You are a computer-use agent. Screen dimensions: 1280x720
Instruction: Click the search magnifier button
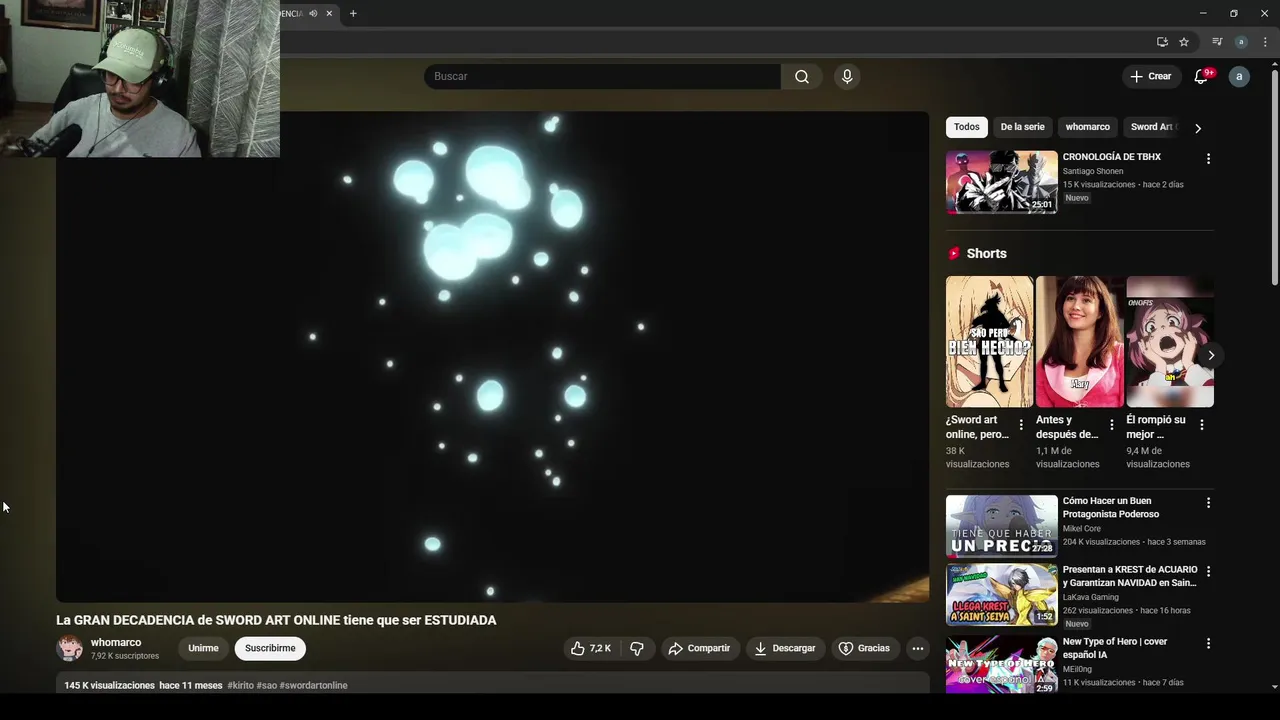[x=802, y=77]
